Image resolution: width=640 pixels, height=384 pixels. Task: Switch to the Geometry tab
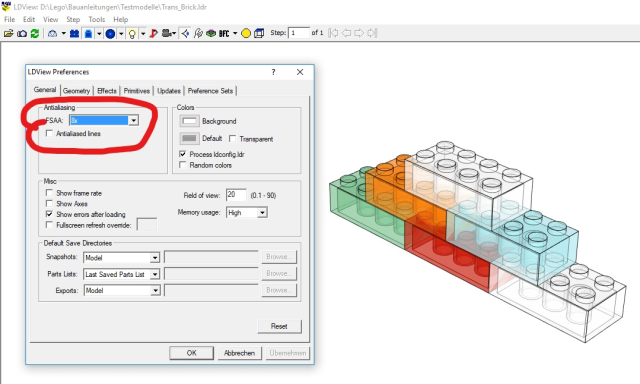(x=76, y=91)
